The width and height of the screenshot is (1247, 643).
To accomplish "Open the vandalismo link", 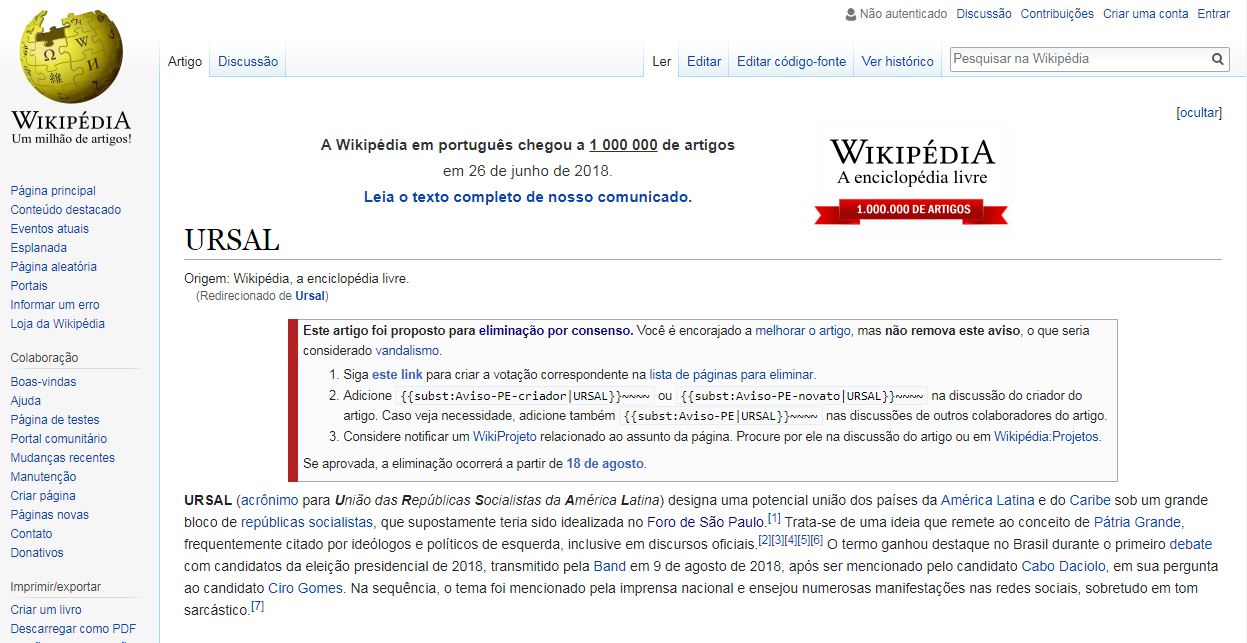I will coord(407,351).
